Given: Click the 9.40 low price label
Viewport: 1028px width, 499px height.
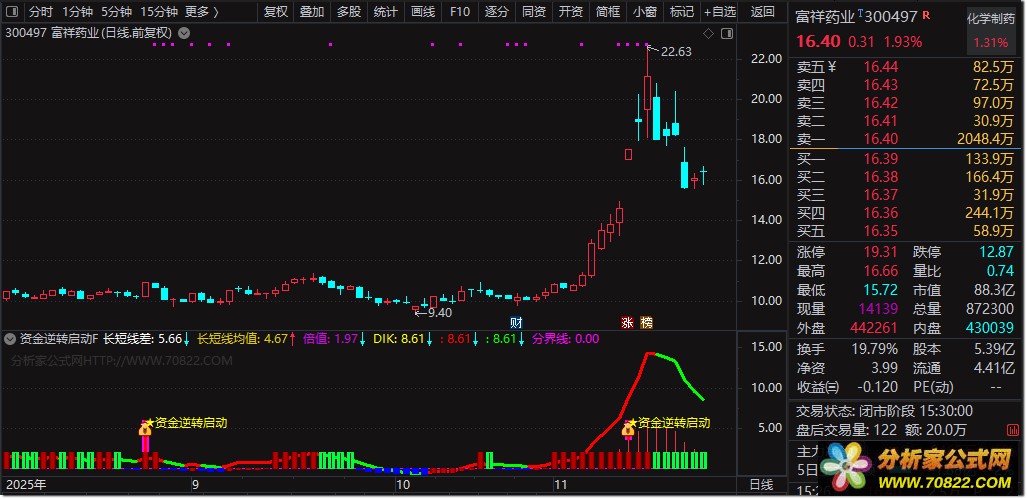Looking at the screenshot, I should click(x=440, y=313).
